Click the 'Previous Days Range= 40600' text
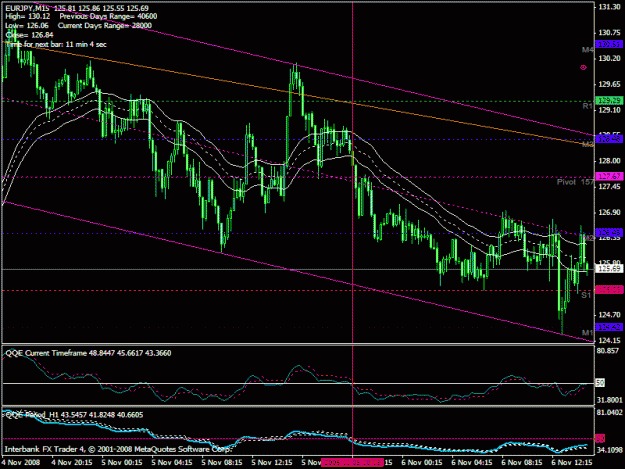625x469 pixels. point(108,16)
